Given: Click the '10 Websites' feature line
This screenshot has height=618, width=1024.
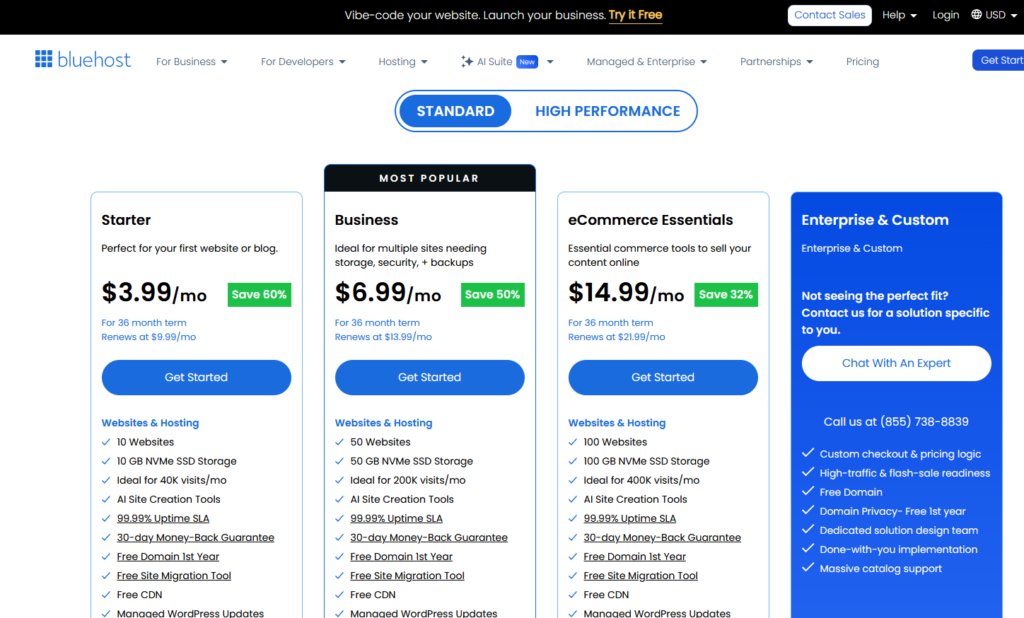Looking at the screenshot, I should 145,442.
